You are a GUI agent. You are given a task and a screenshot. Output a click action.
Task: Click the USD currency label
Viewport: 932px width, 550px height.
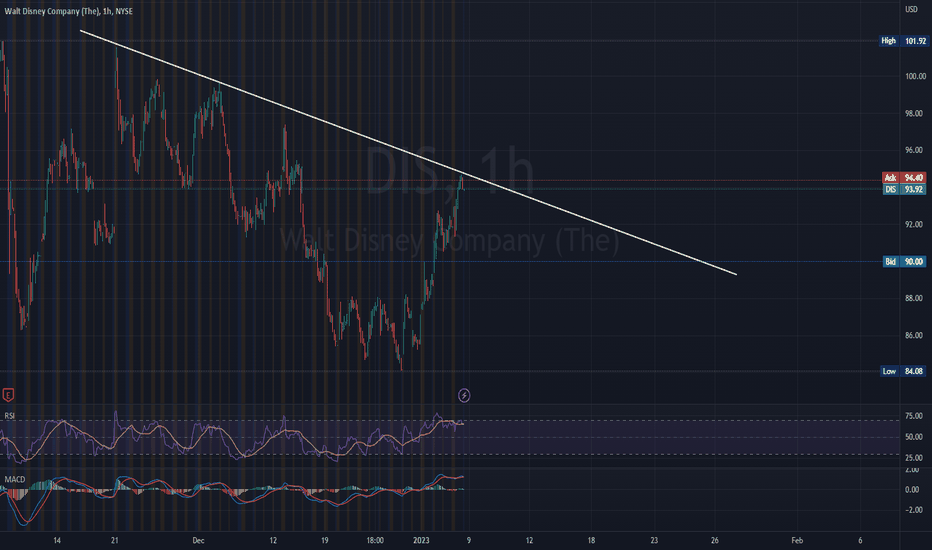click(911, 10)
